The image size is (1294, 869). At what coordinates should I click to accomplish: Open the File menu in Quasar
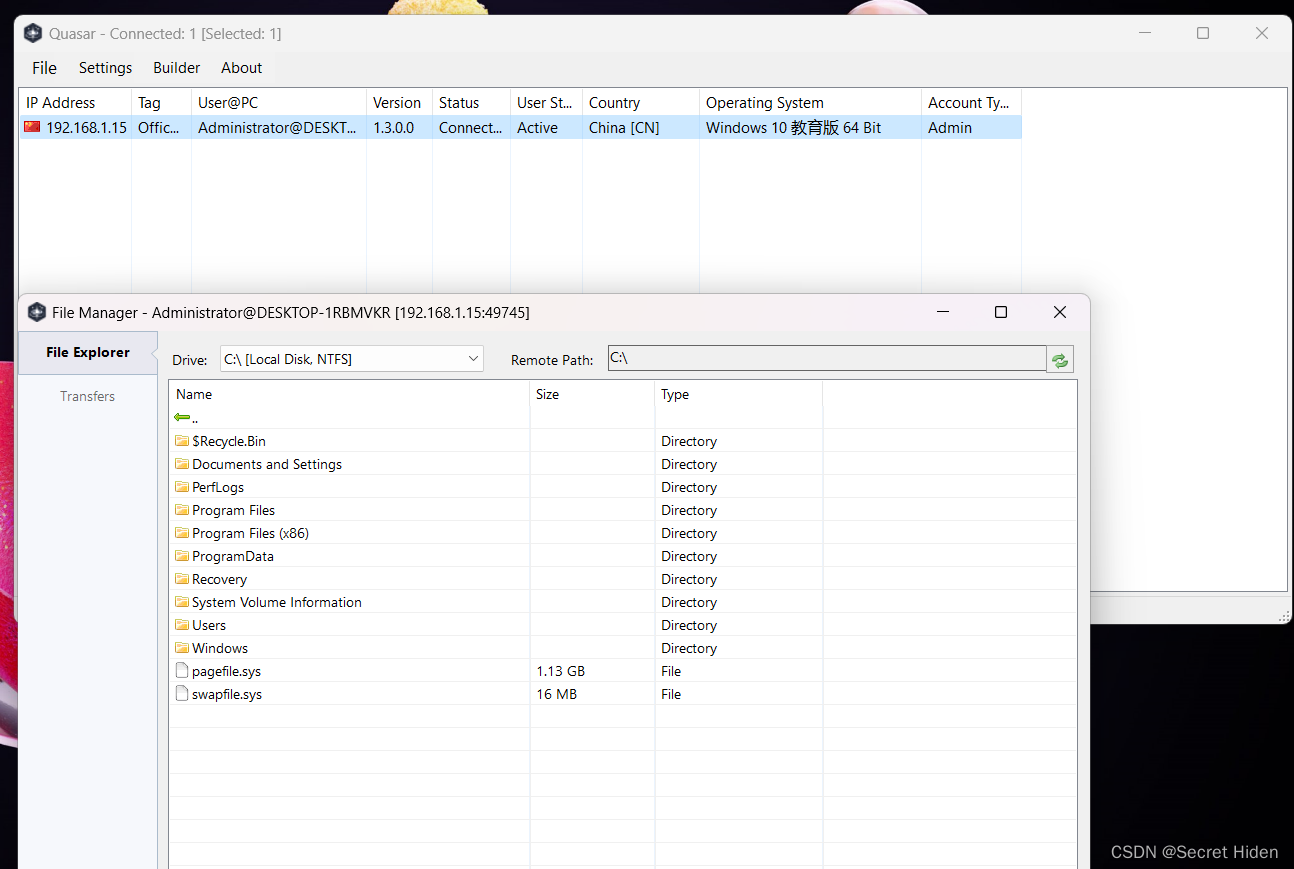click(44, 68)
